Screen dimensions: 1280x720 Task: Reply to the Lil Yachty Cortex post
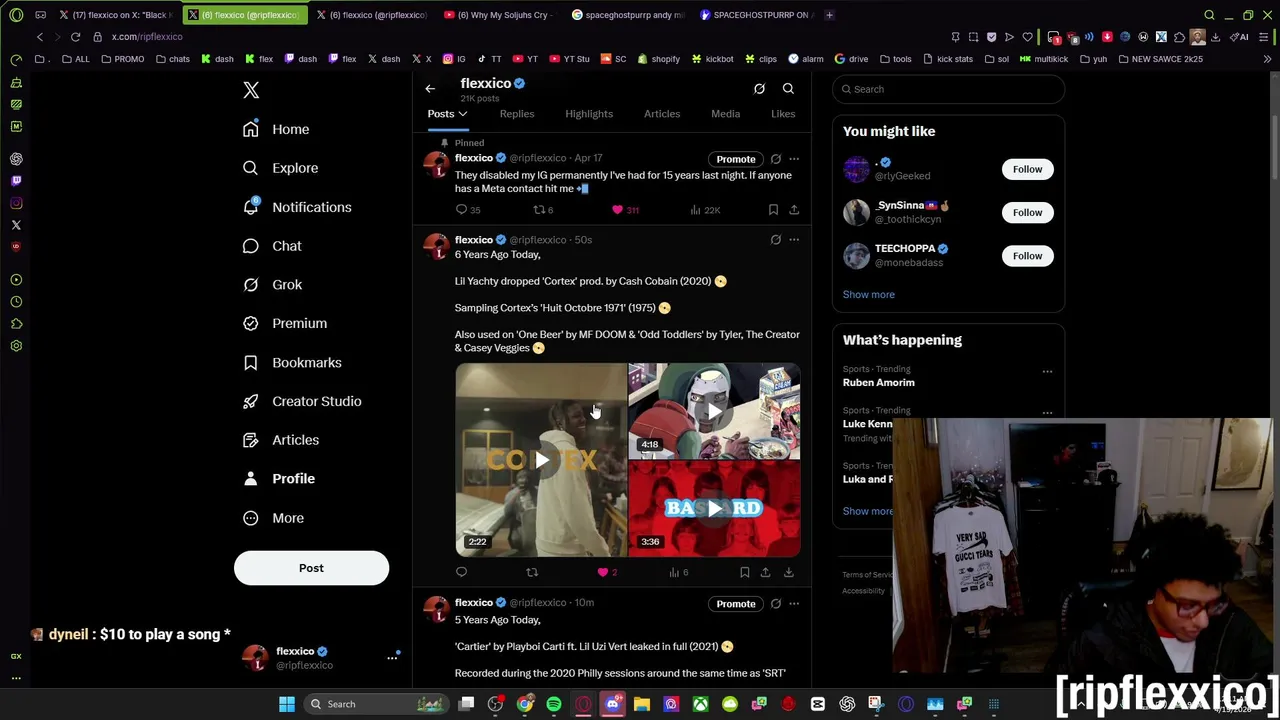[461, 572]
